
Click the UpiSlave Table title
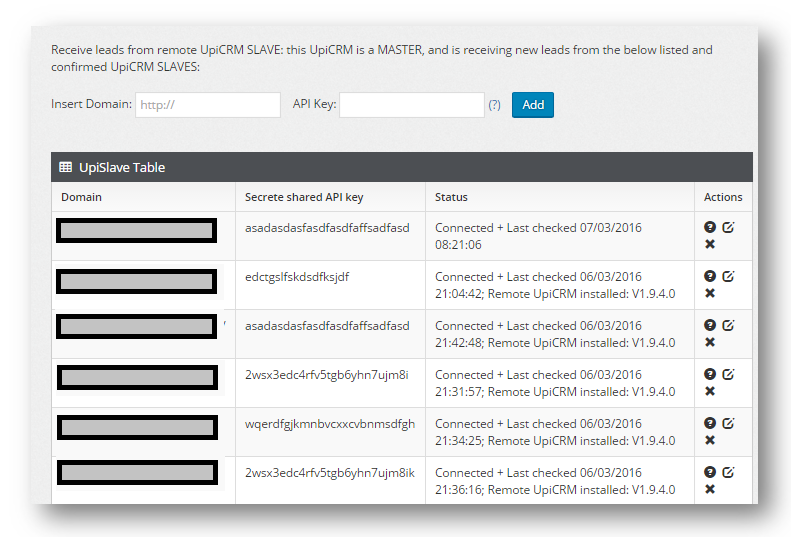coord(122,168)
